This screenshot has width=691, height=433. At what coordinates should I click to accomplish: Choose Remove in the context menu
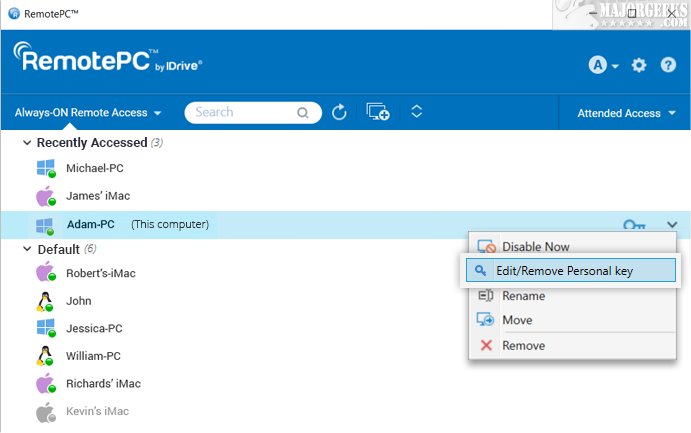pyautogui.click(x=572, y=345)
